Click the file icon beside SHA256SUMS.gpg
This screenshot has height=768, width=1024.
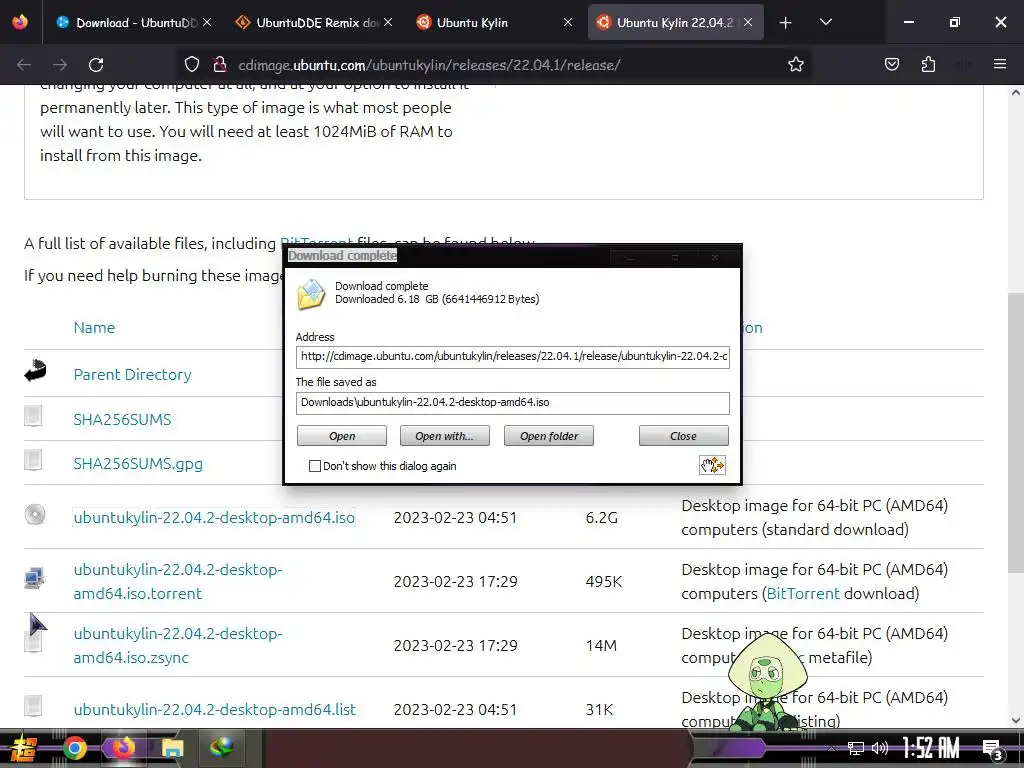coord(33,460)
